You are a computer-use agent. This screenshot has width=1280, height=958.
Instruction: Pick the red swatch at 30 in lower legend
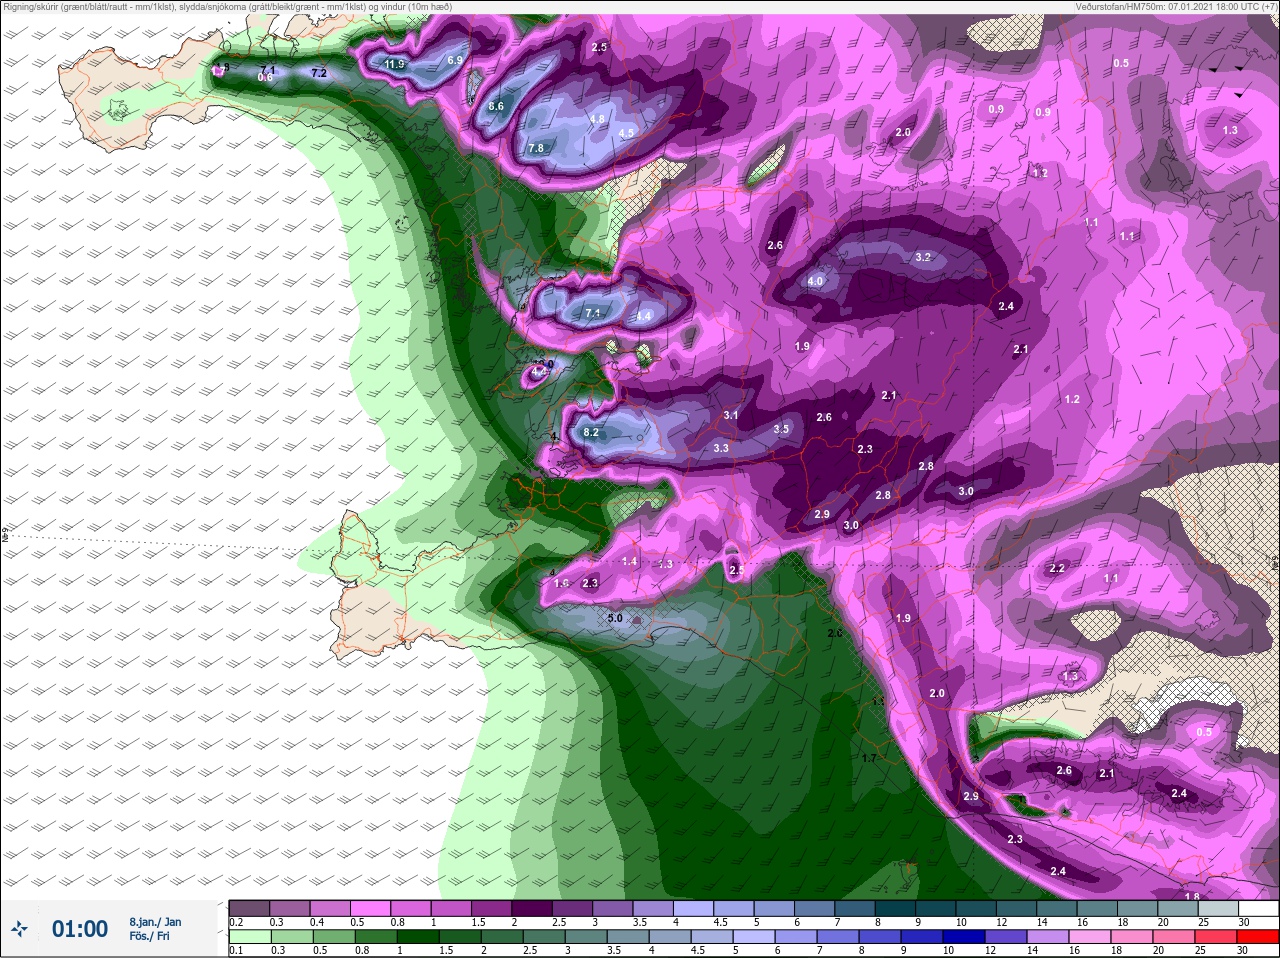click(1259, 936)
